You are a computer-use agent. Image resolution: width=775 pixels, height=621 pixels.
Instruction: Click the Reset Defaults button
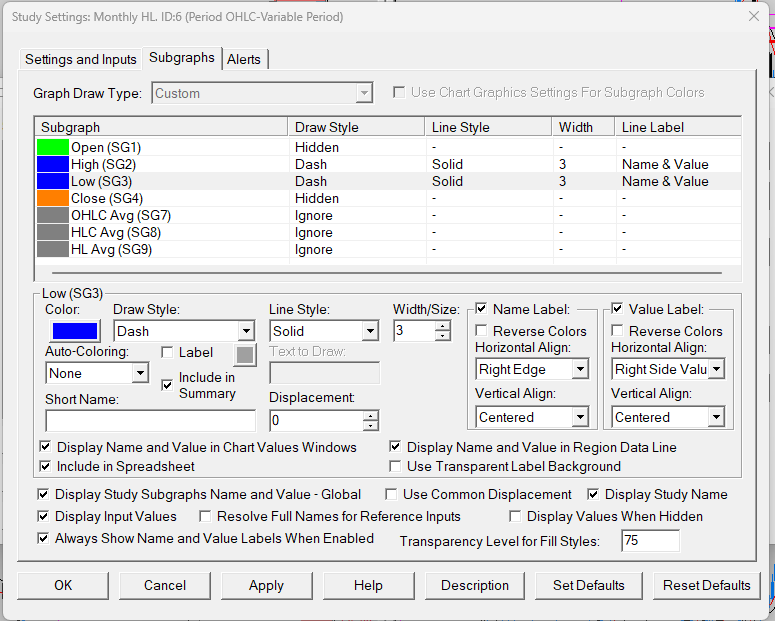[706, 585]
